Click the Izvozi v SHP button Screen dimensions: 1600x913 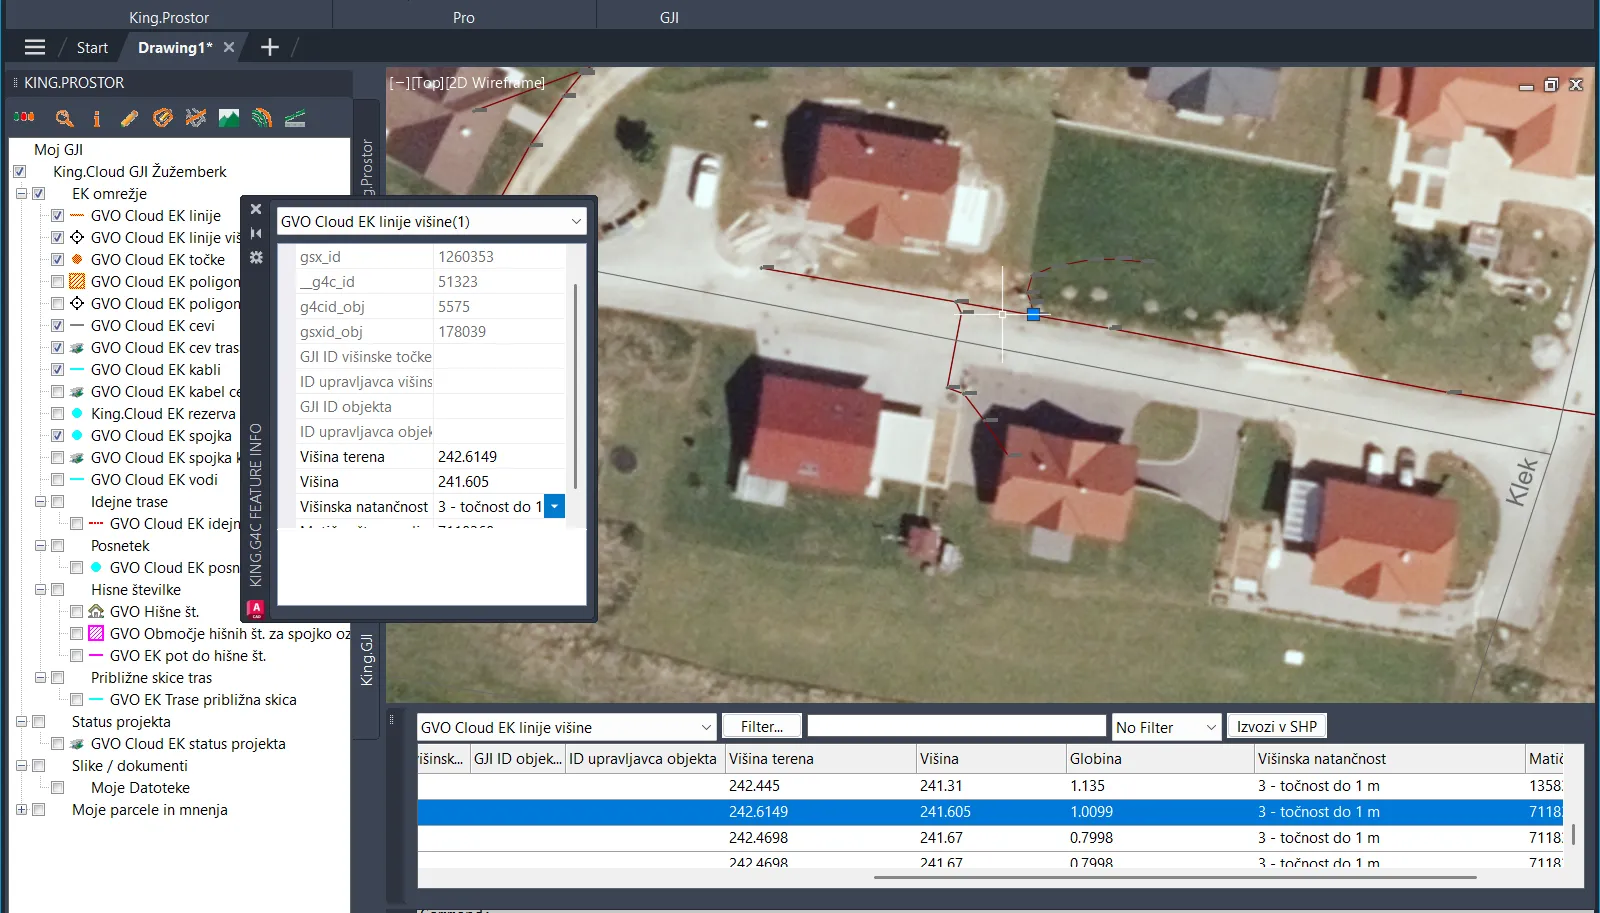tap(1276, 727)
